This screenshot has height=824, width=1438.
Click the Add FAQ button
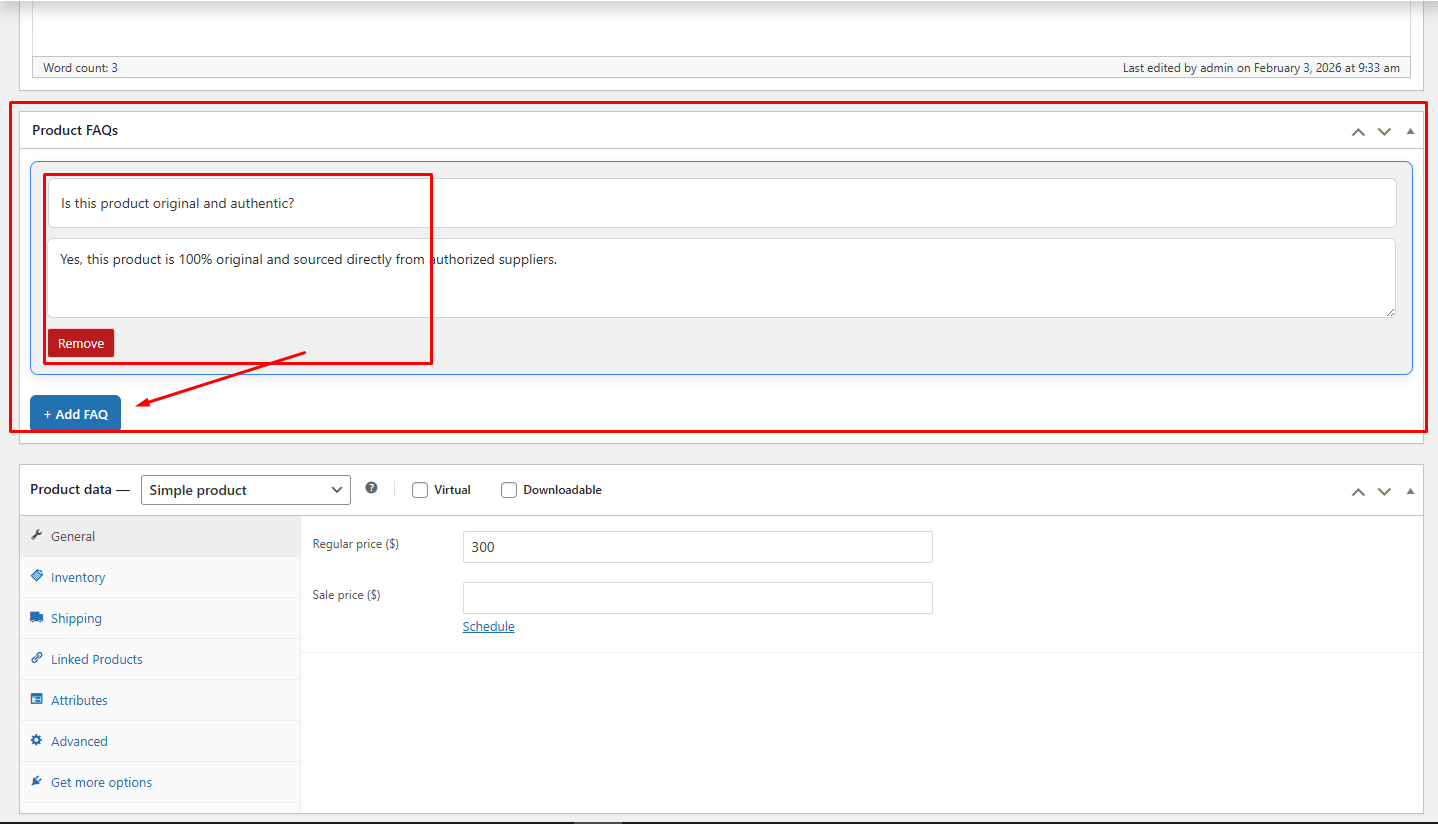(75, 413)
